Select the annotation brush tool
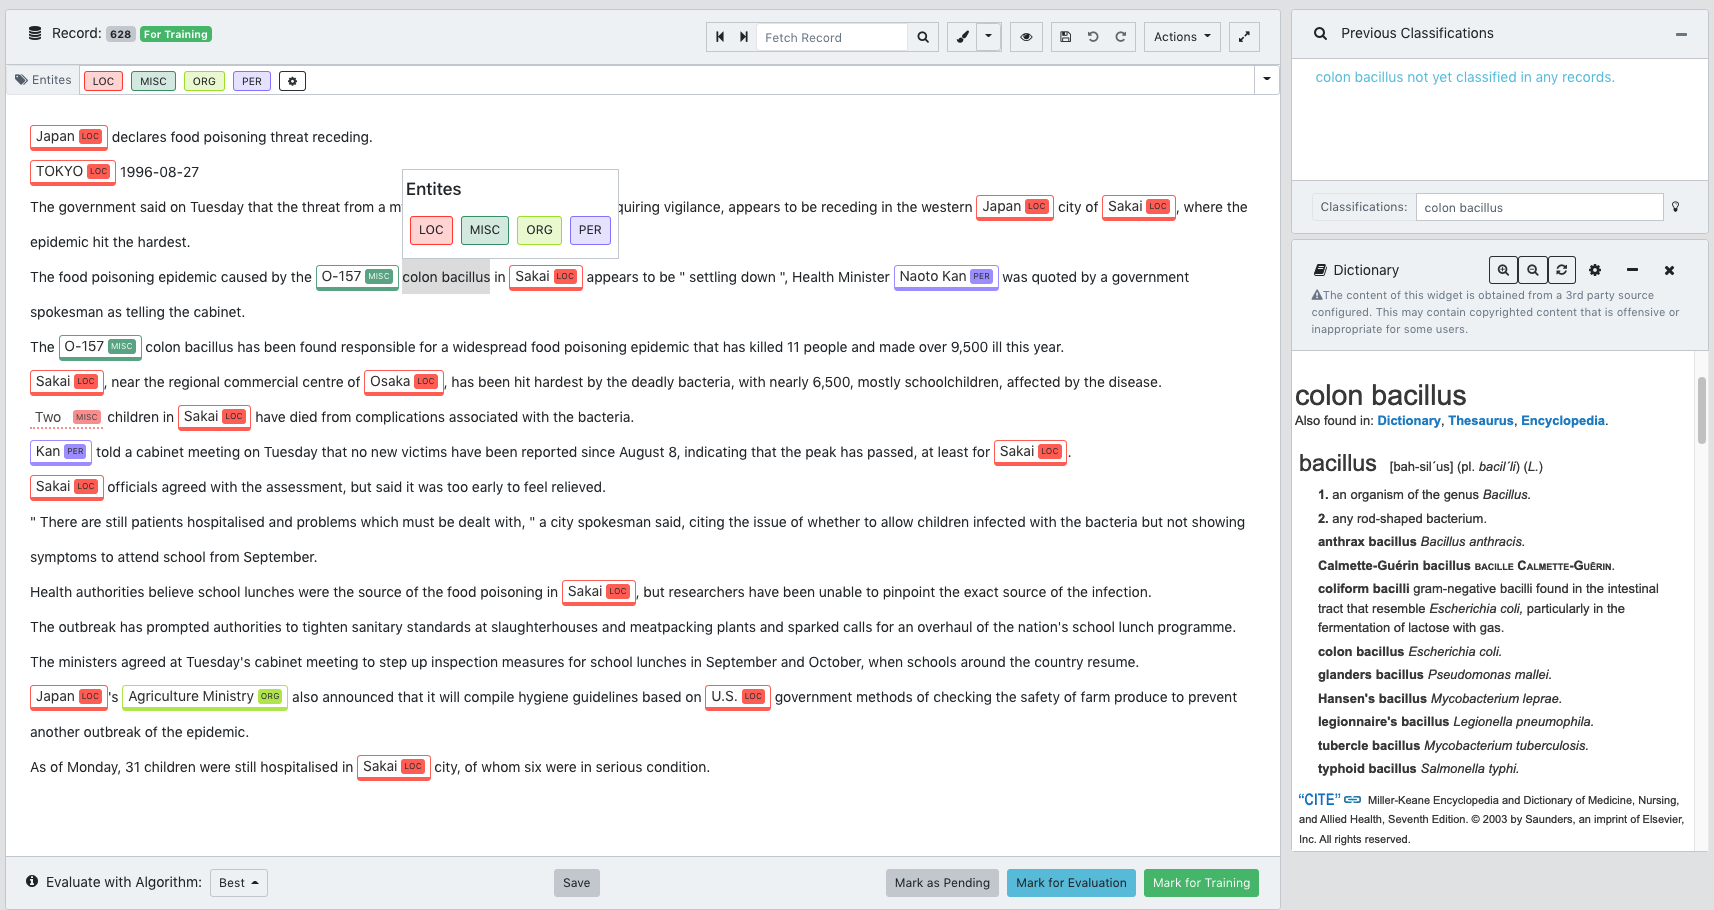This screenshot has width=1714, height=910. coord(961,36)
